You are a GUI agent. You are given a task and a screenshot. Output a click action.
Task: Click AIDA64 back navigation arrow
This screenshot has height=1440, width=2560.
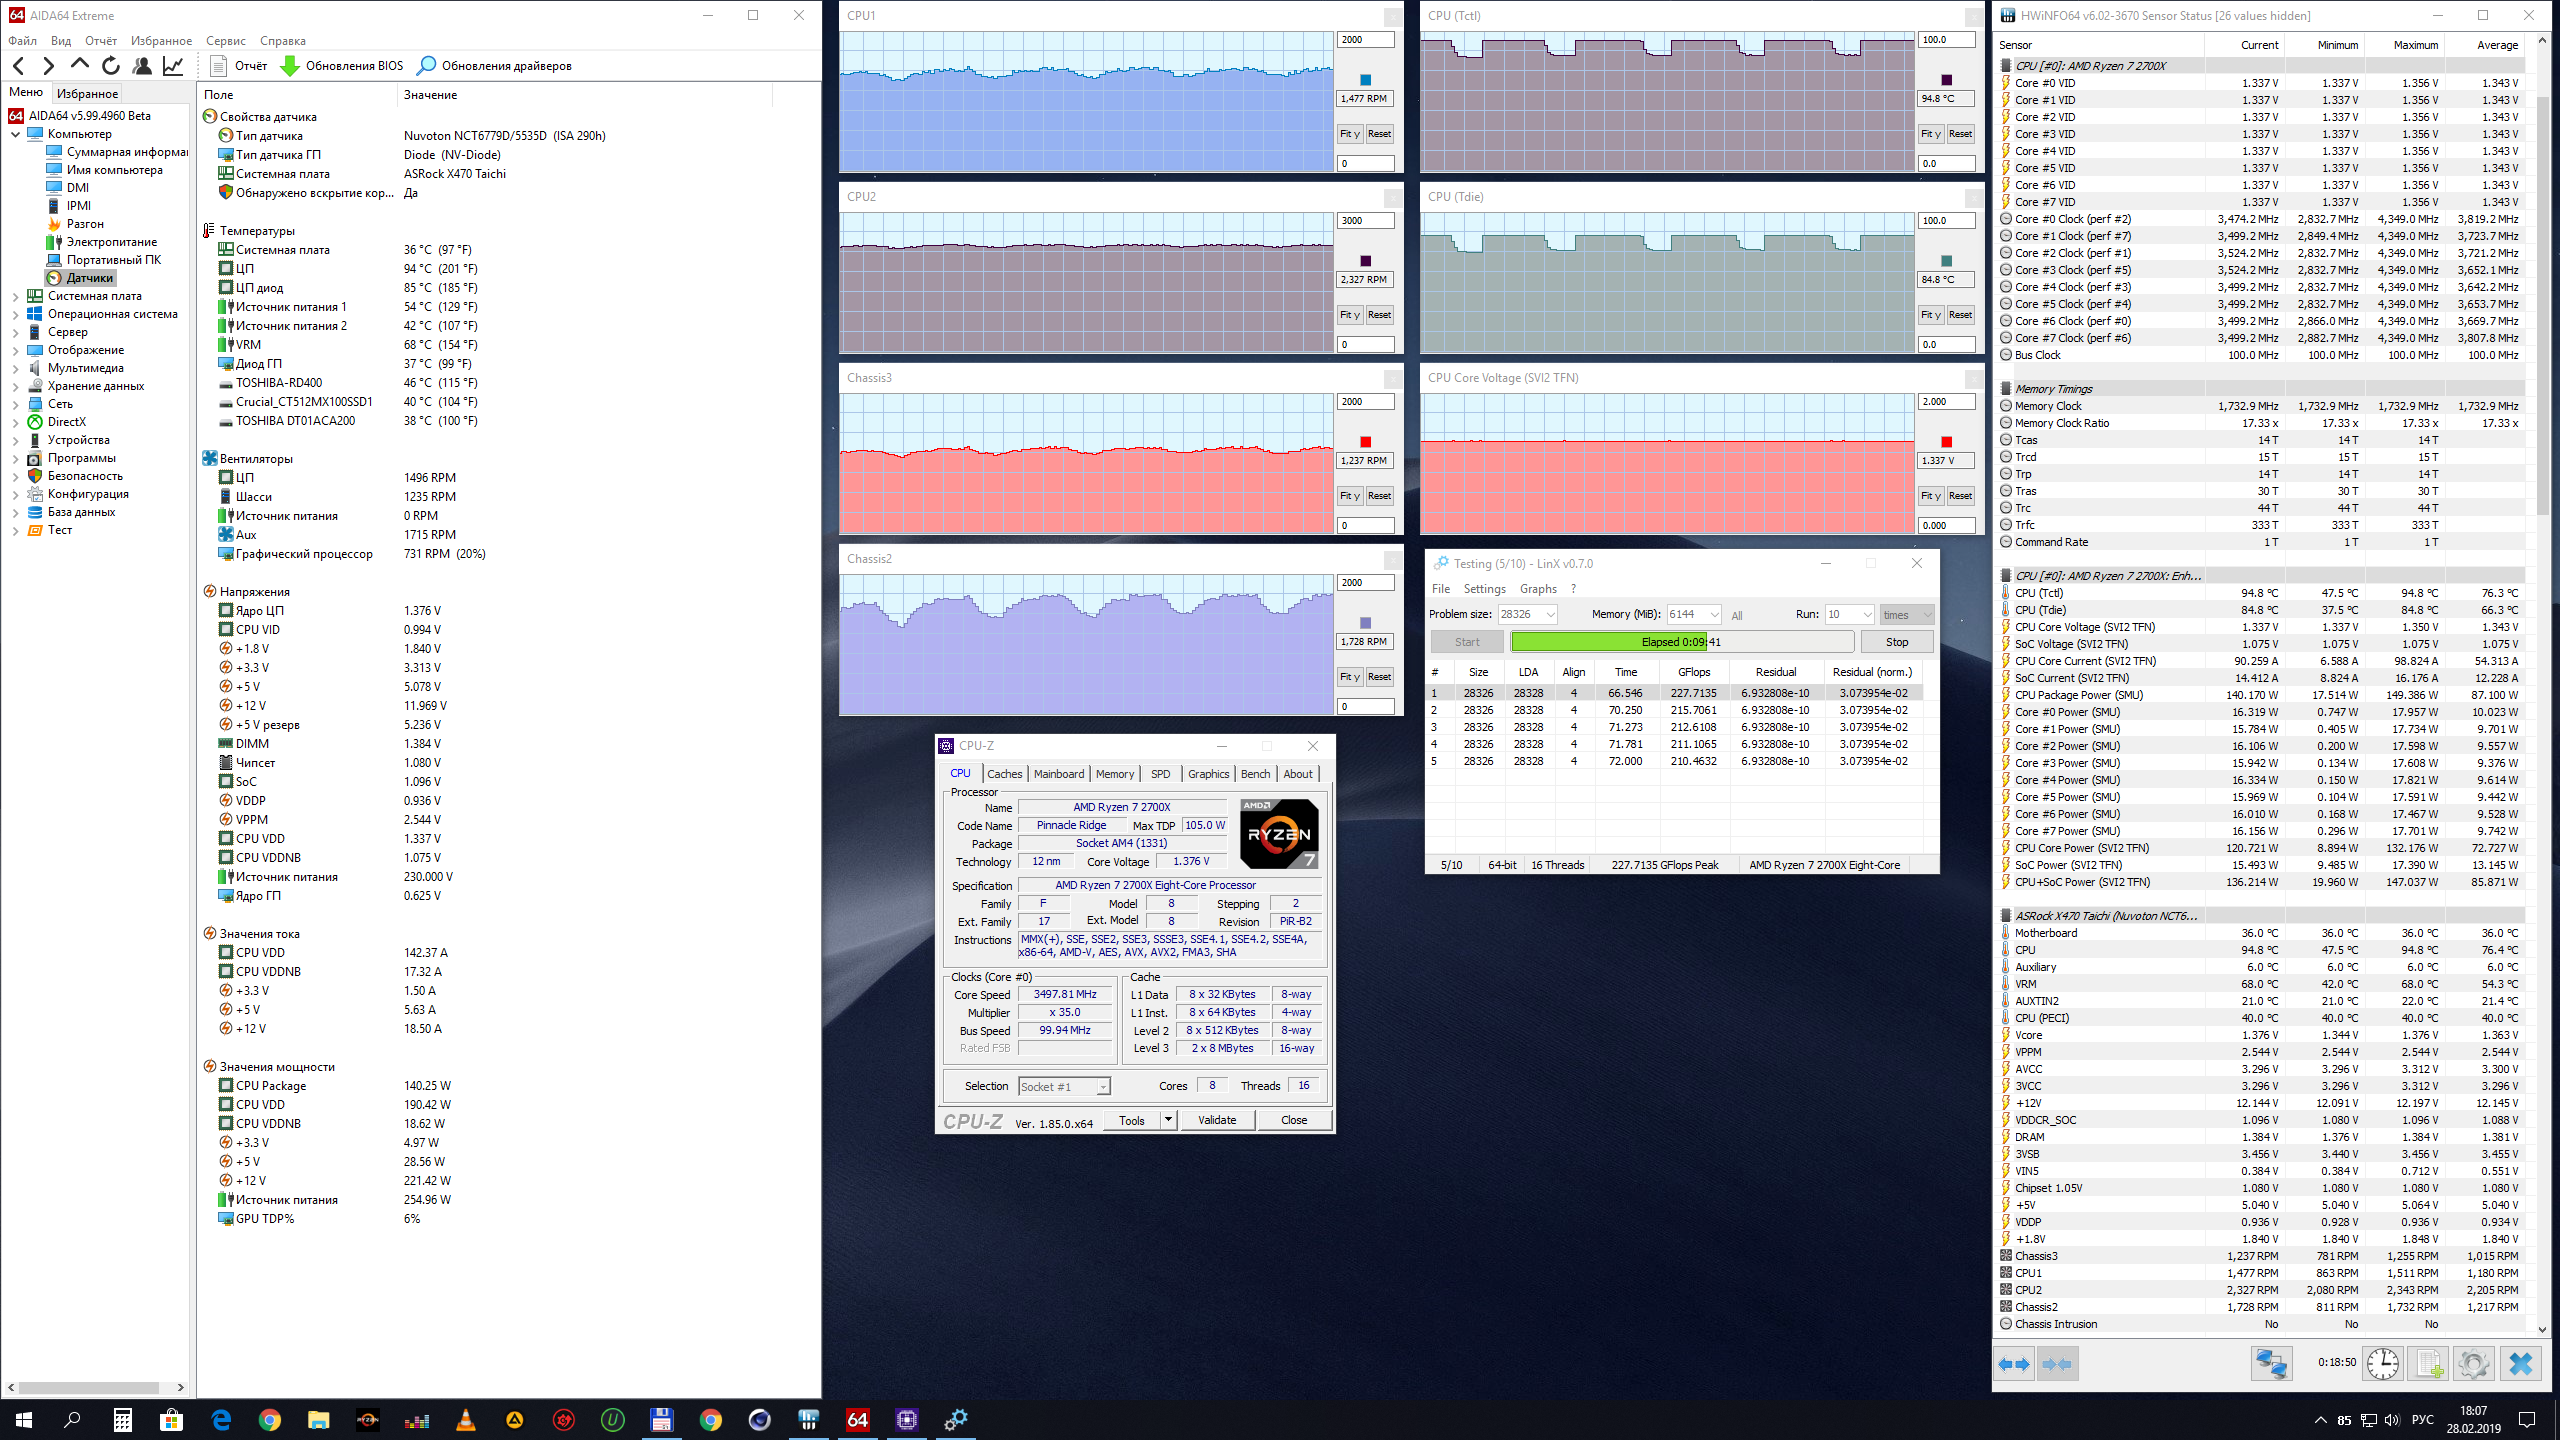[x=19, y=66]
